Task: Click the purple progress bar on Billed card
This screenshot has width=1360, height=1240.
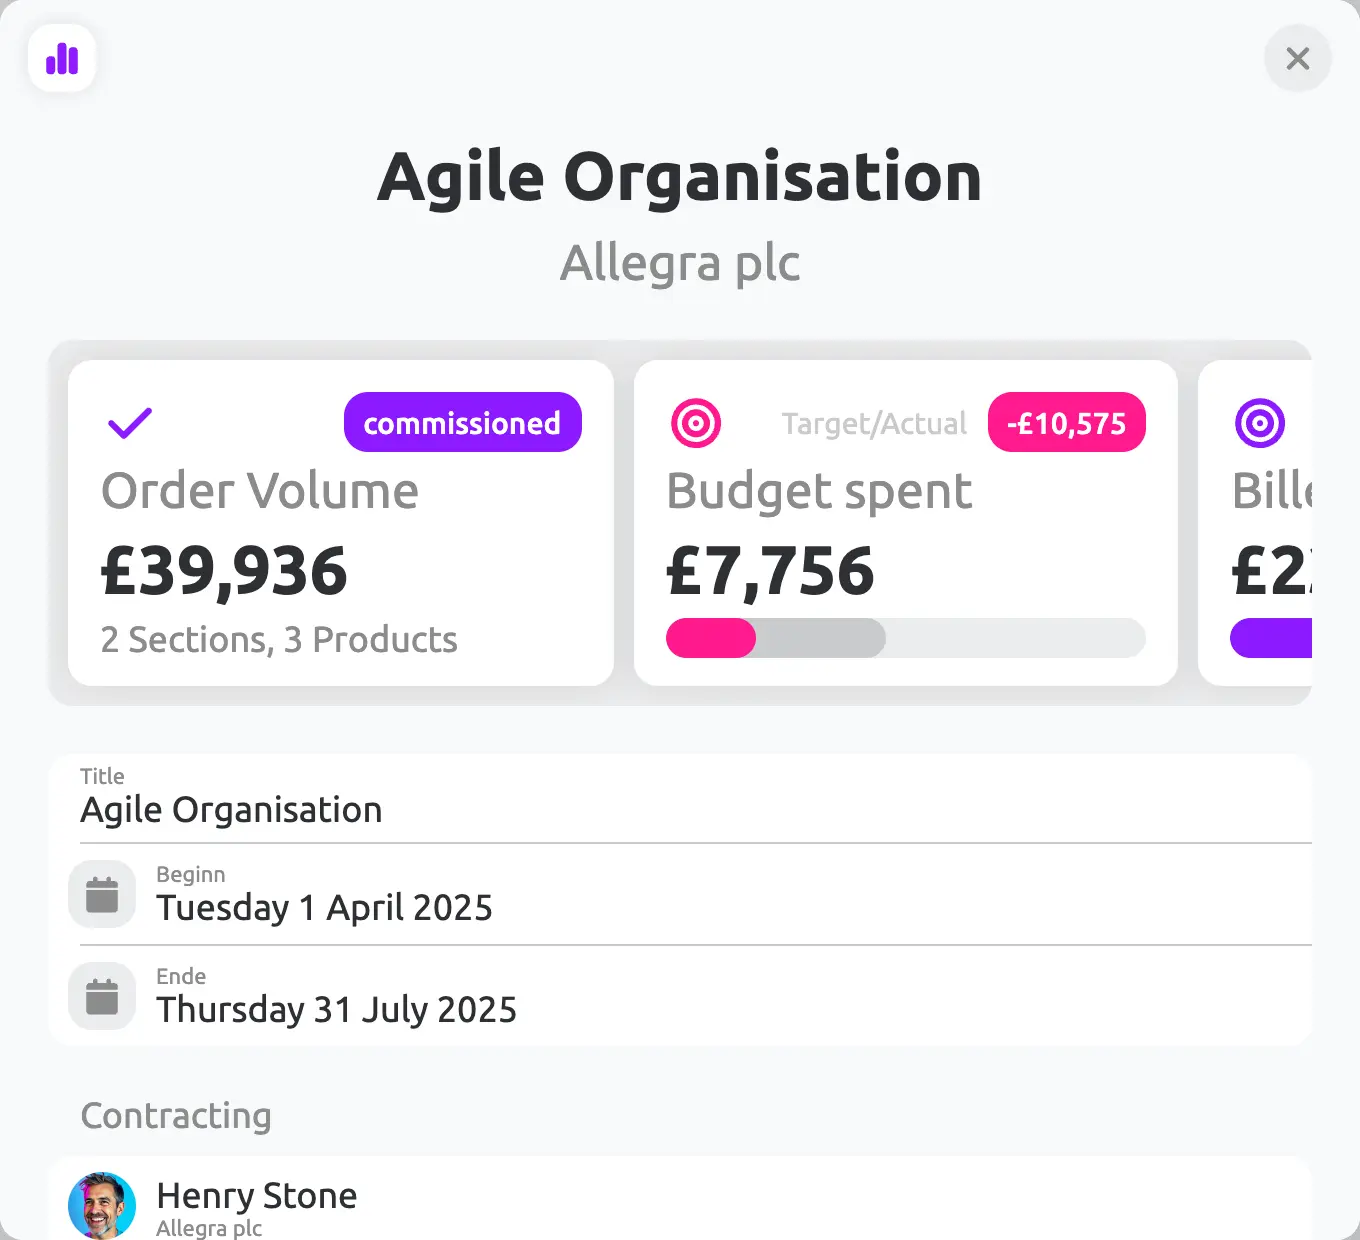Action: [1271, 638]
